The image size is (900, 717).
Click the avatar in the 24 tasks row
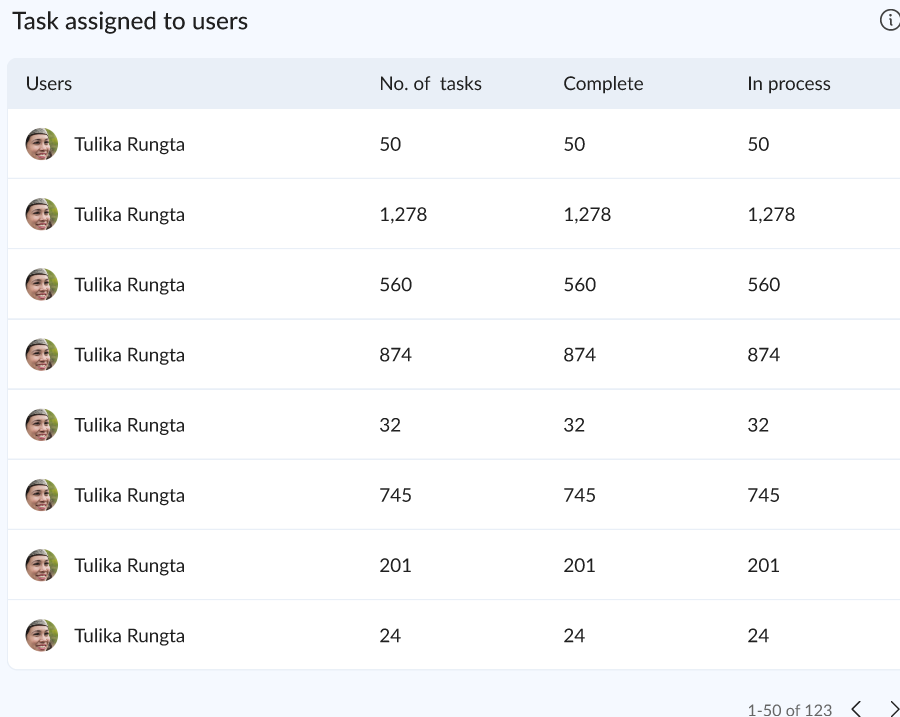coord(41,635)
